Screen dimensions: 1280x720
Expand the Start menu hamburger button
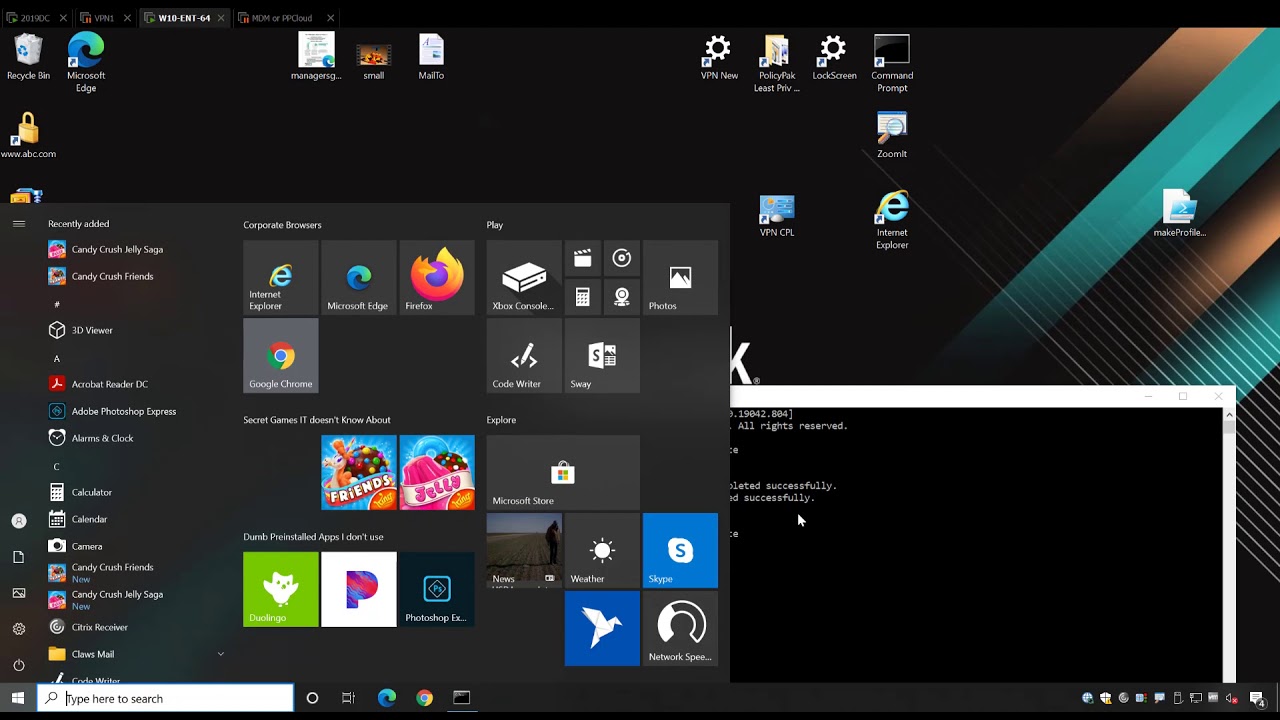[18, 224]
